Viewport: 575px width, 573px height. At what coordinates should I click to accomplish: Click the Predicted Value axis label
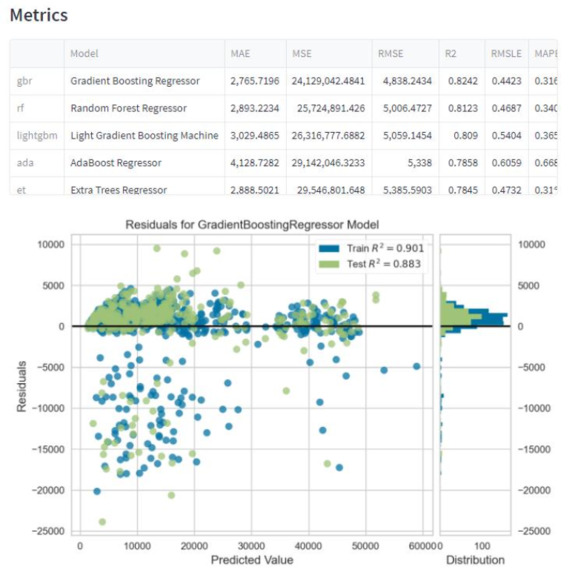pyautogui.click(x=252, y=560)
